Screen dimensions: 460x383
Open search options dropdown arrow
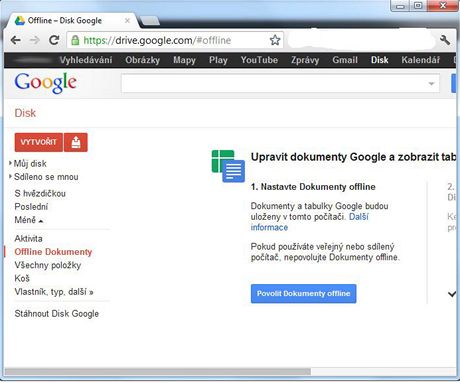431,83
